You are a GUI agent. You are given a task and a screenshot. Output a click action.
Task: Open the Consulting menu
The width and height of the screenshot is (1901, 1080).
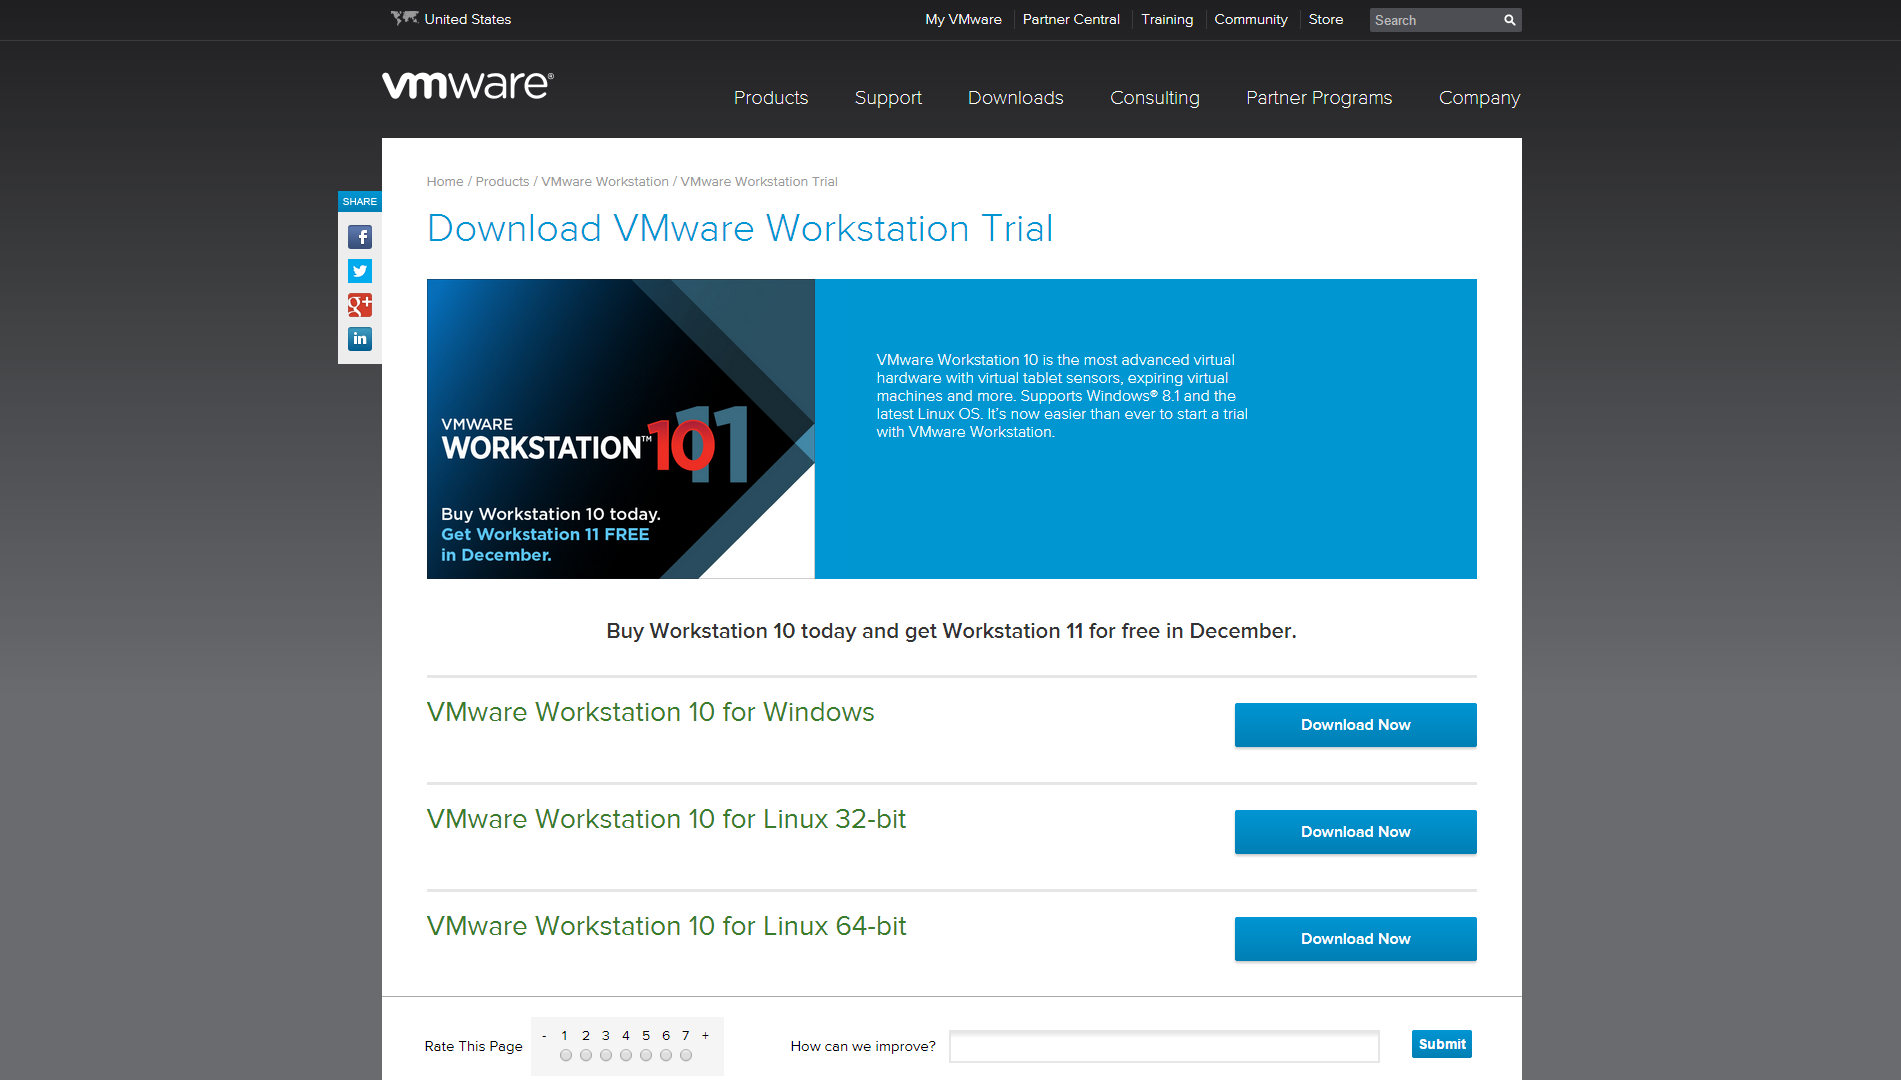1155,98
